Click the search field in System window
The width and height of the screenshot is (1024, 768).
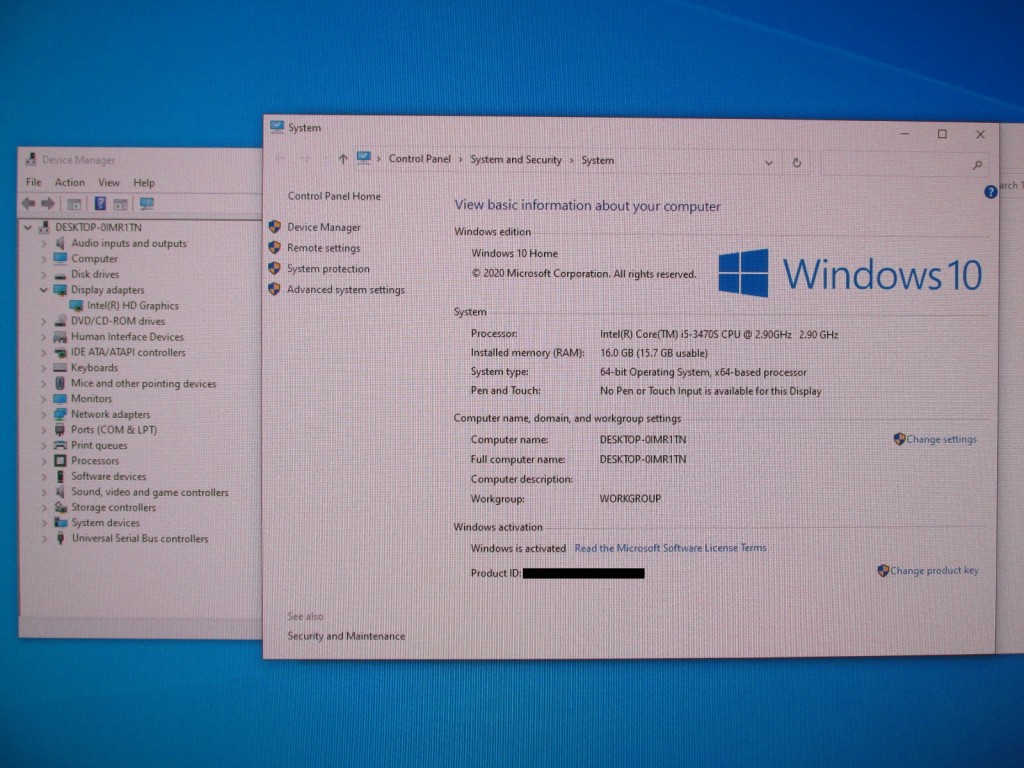click(903, 164)
